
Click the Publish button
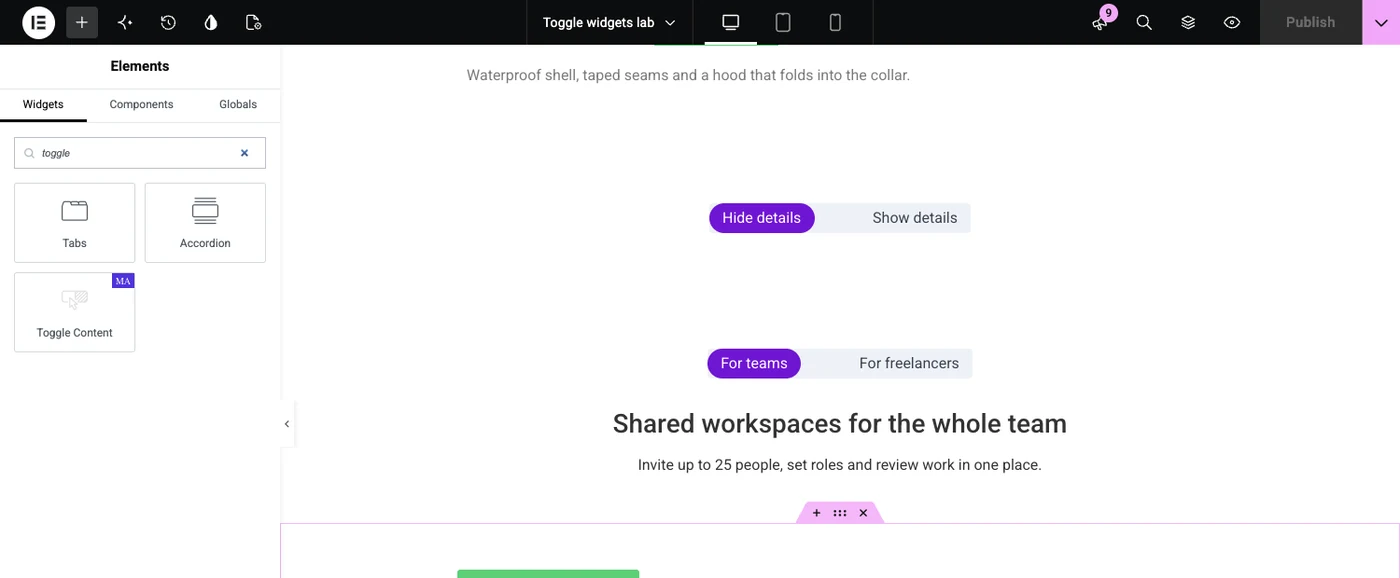coord(1310,22)
